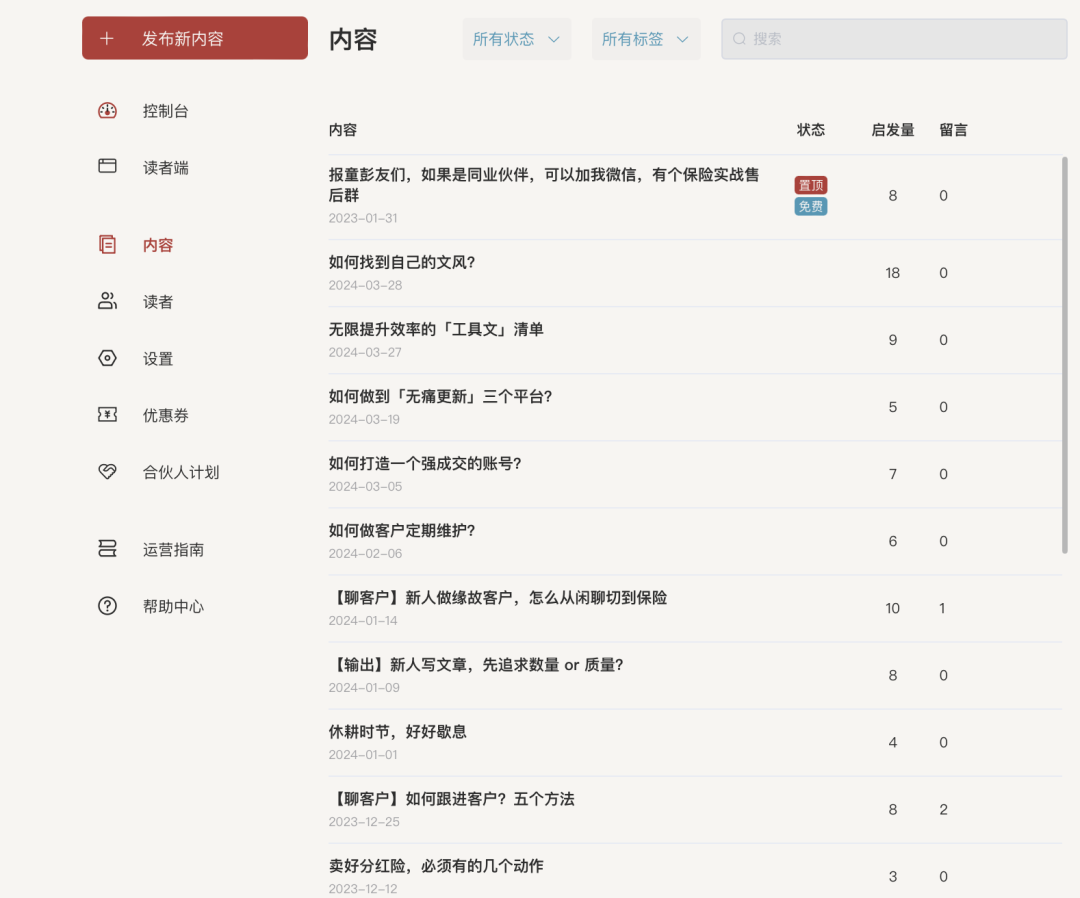Click the 控制台 dashboard icon
Screen dimensions: 1080x898
(x=107, y=111)
